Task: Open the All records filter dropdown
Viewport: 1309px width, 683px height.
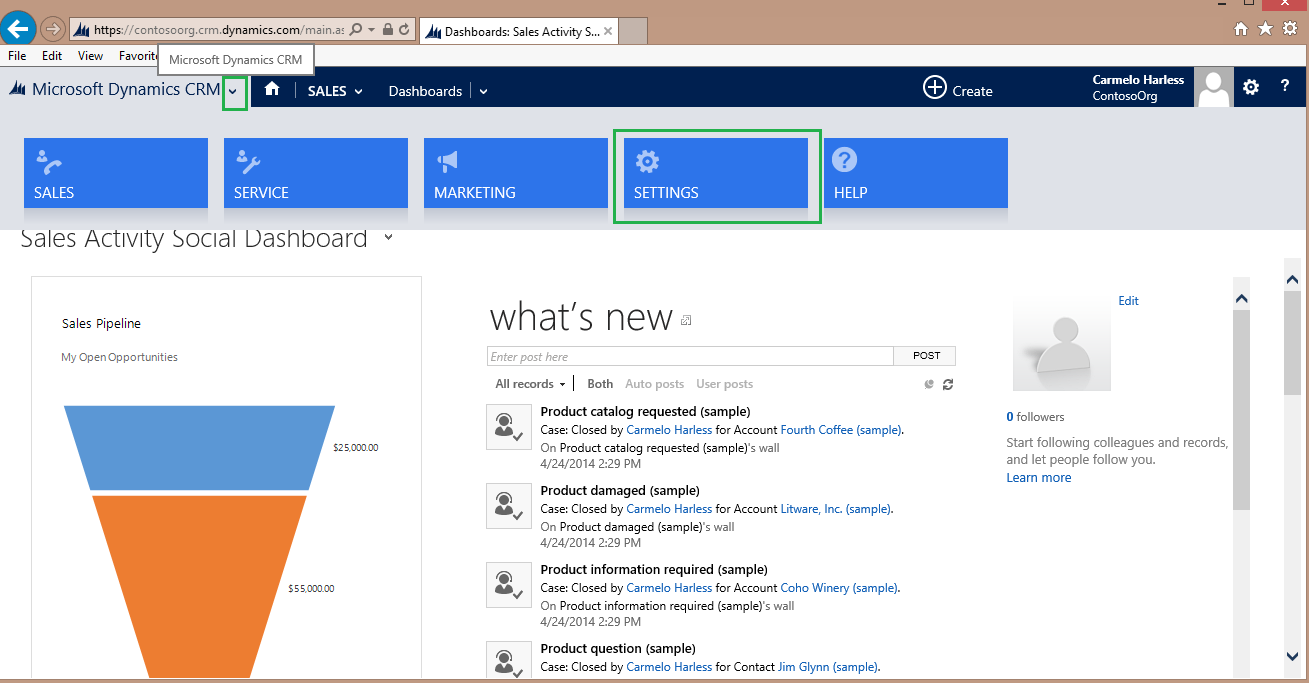Action: [x=528, y=383]
